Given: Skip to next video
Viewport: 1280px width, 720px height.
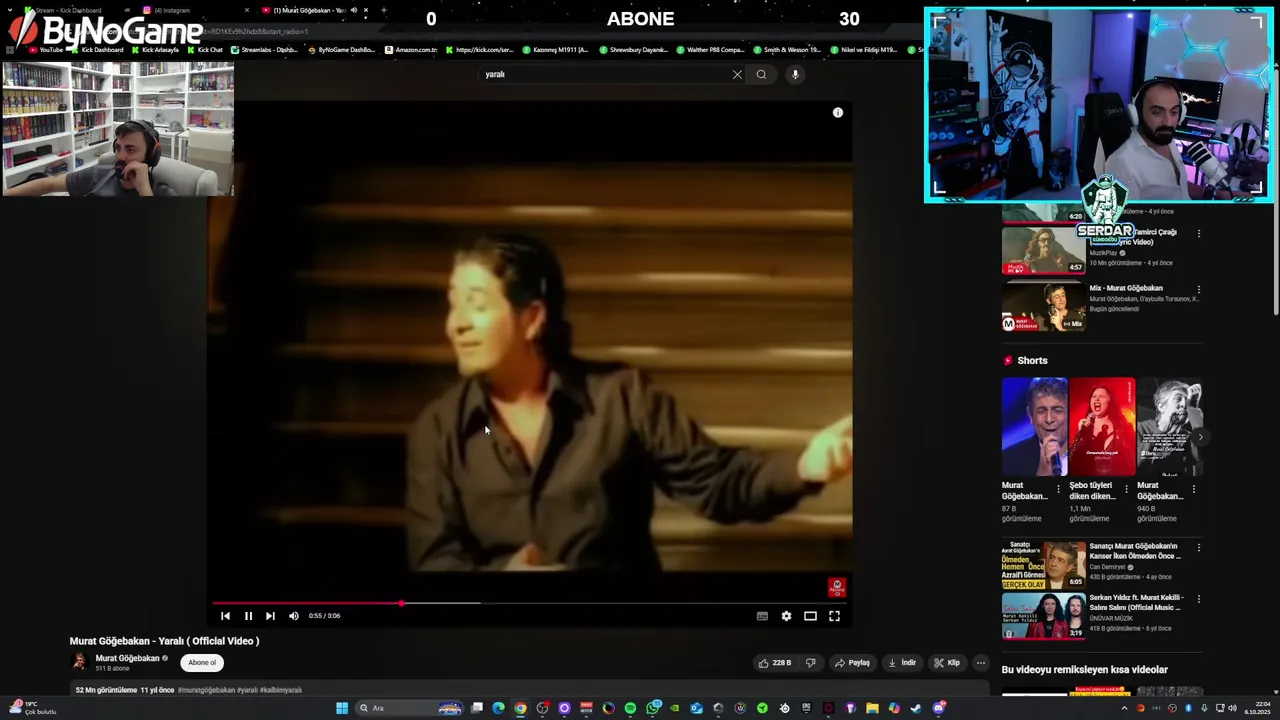Looking at the screenshot, I should pyautogui.click(x=270, y=616).
